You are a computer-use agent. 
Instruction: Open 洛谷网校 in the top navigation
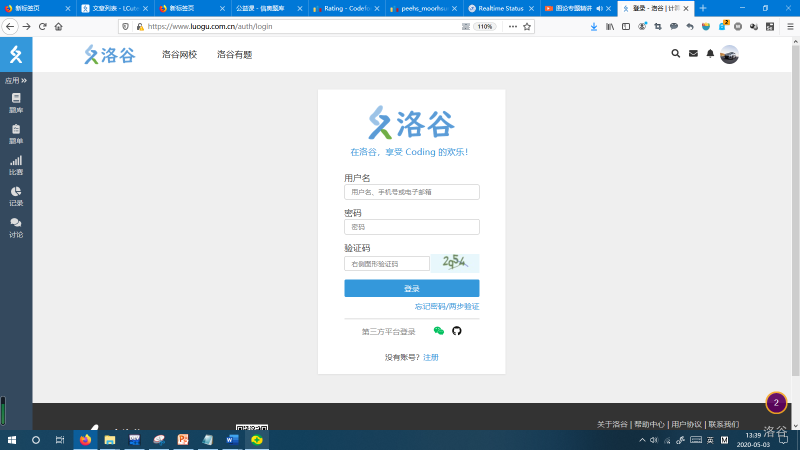click(180, 55)
